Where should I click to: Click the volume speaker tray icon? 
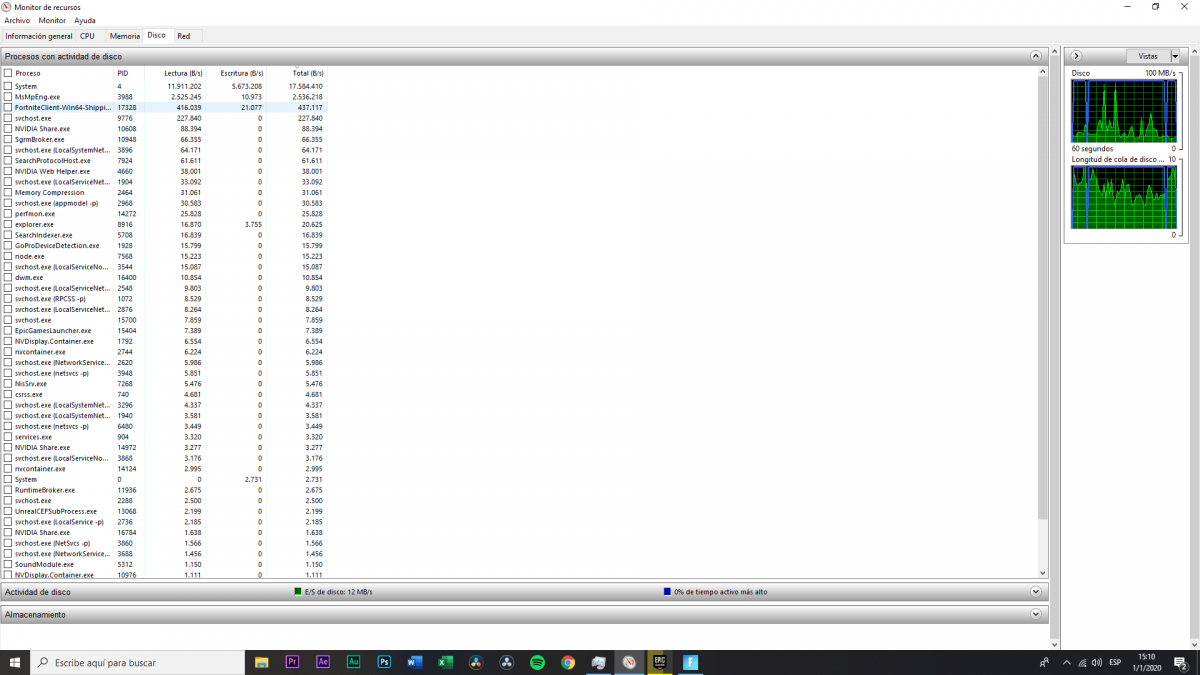1097,662
